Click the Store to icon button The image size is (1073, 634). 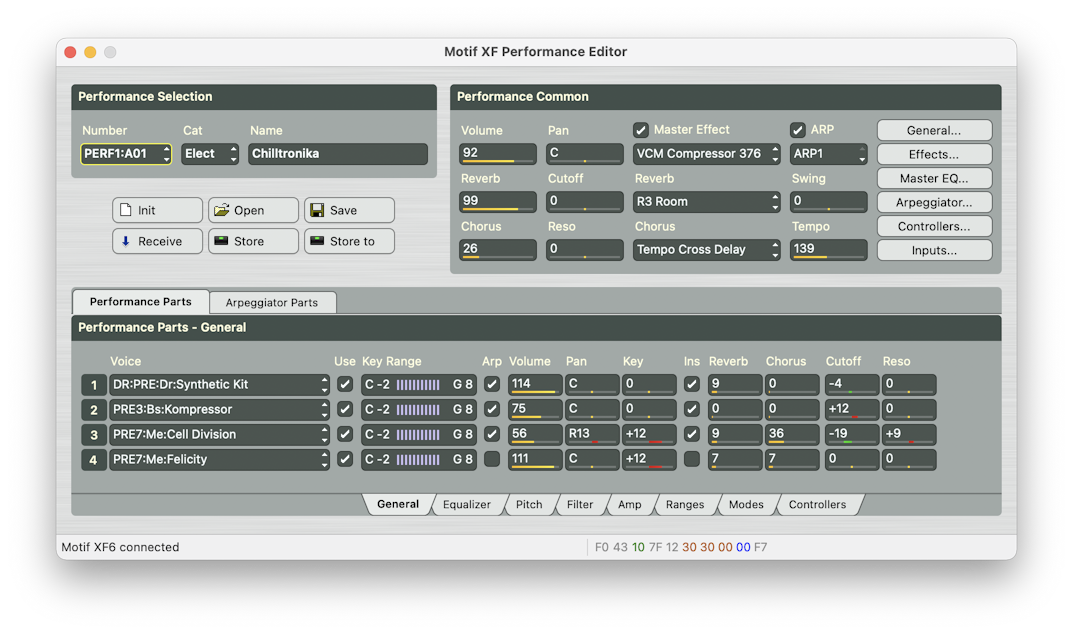tap(349, 241)
